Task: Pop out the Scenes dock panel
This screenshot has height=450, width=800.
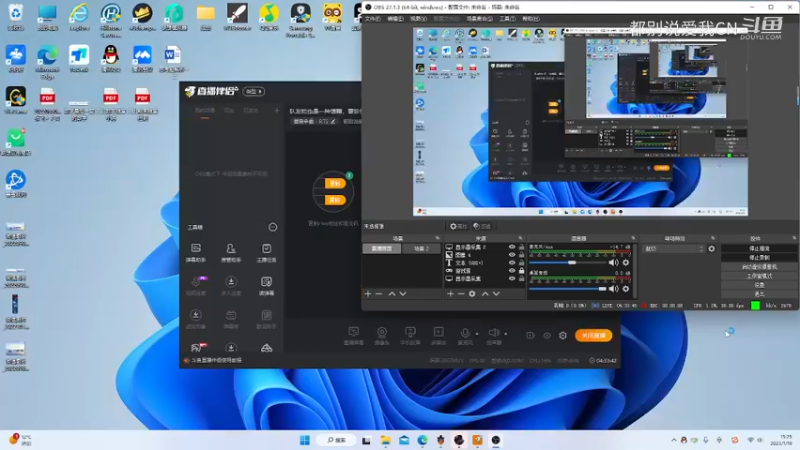Action: 437,238
